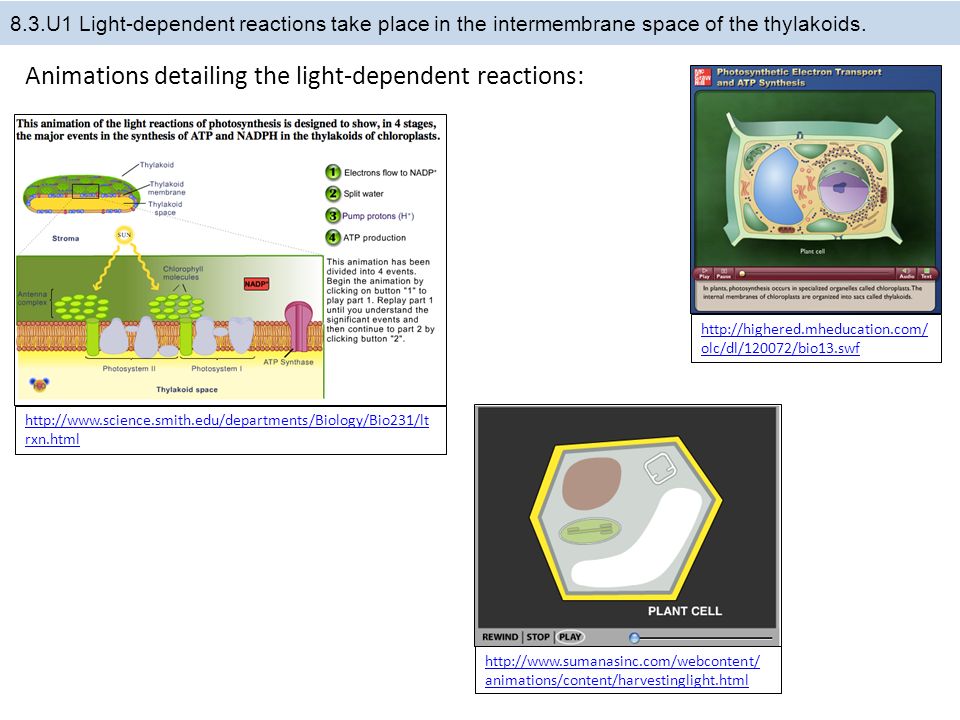The image size is (960, 720).
Task: Click the 'ATP production' label
Action: click(x=374, y=238)
